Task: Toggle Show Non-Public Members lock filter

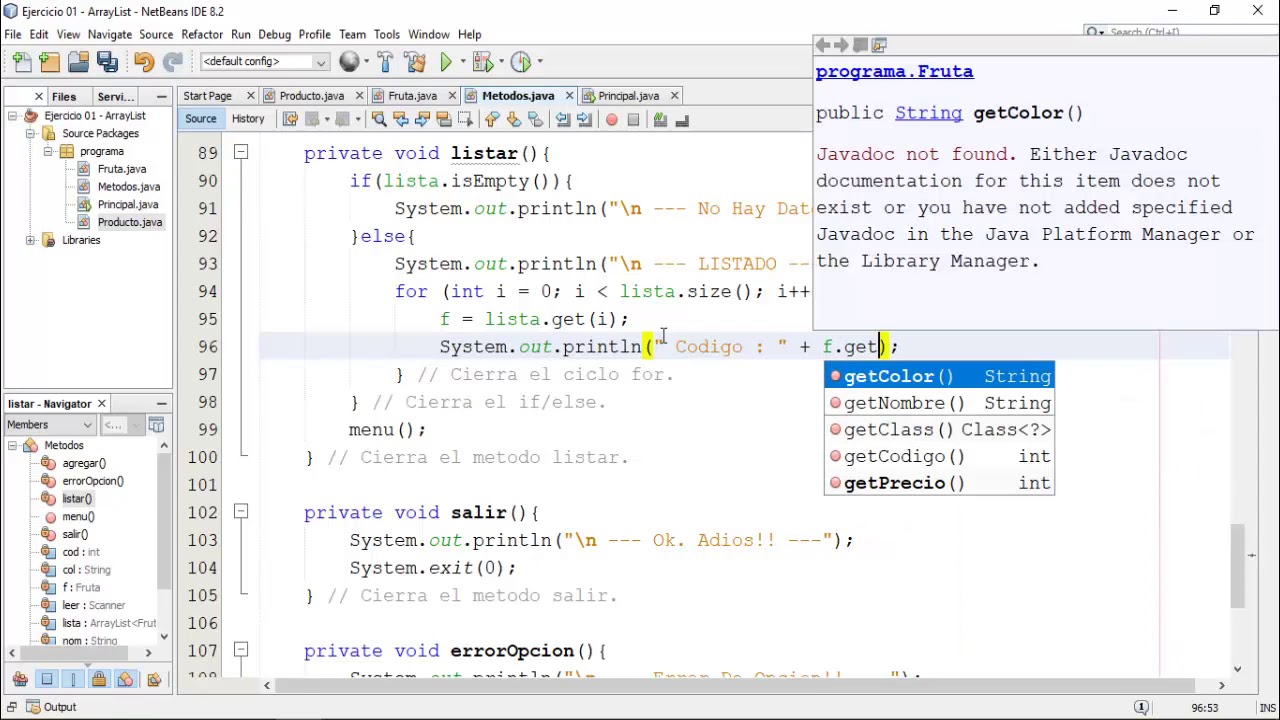Action: pyautogui.click(x=99, y=680)
